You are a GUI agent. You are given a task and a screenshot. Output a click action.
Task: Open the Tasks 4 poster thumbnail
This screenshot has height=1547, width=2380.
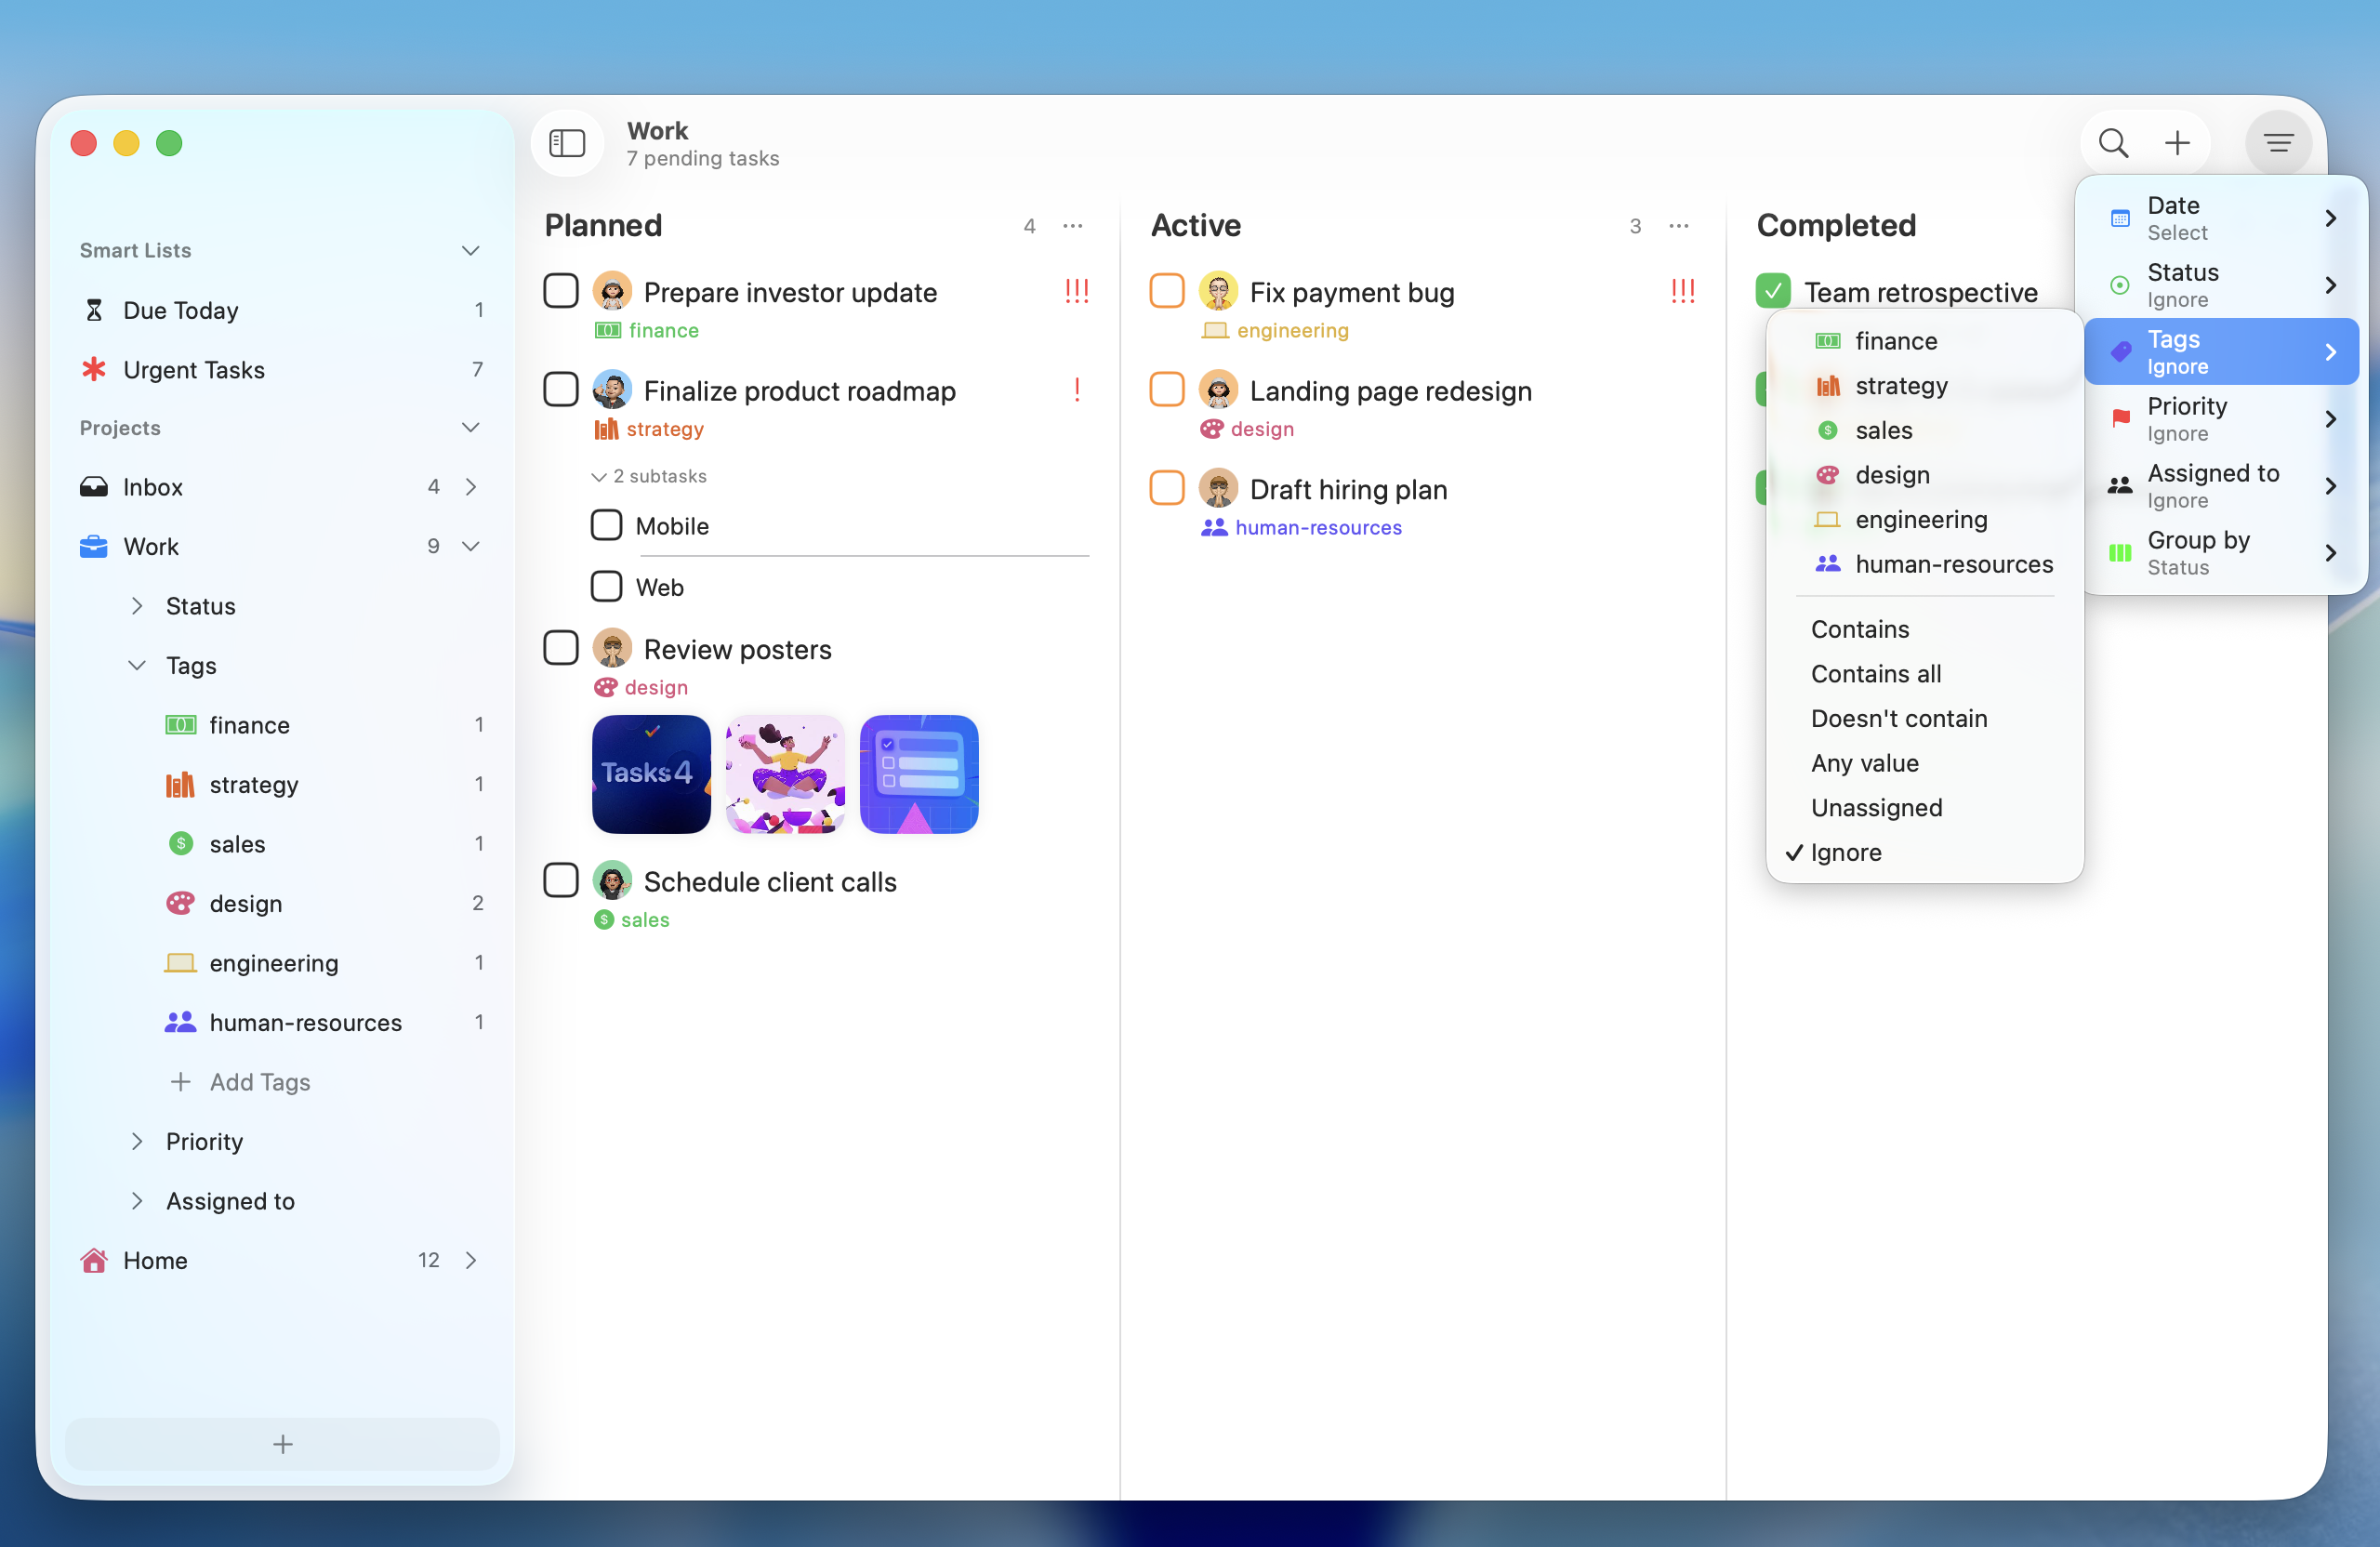click(x=651, y=774)
